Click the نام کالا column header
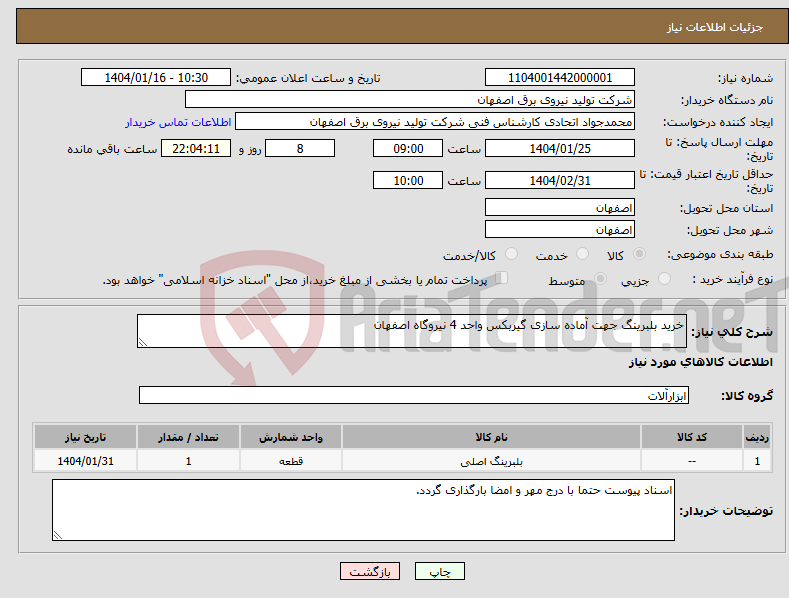789x598 pixels. (x=491, y=437)
